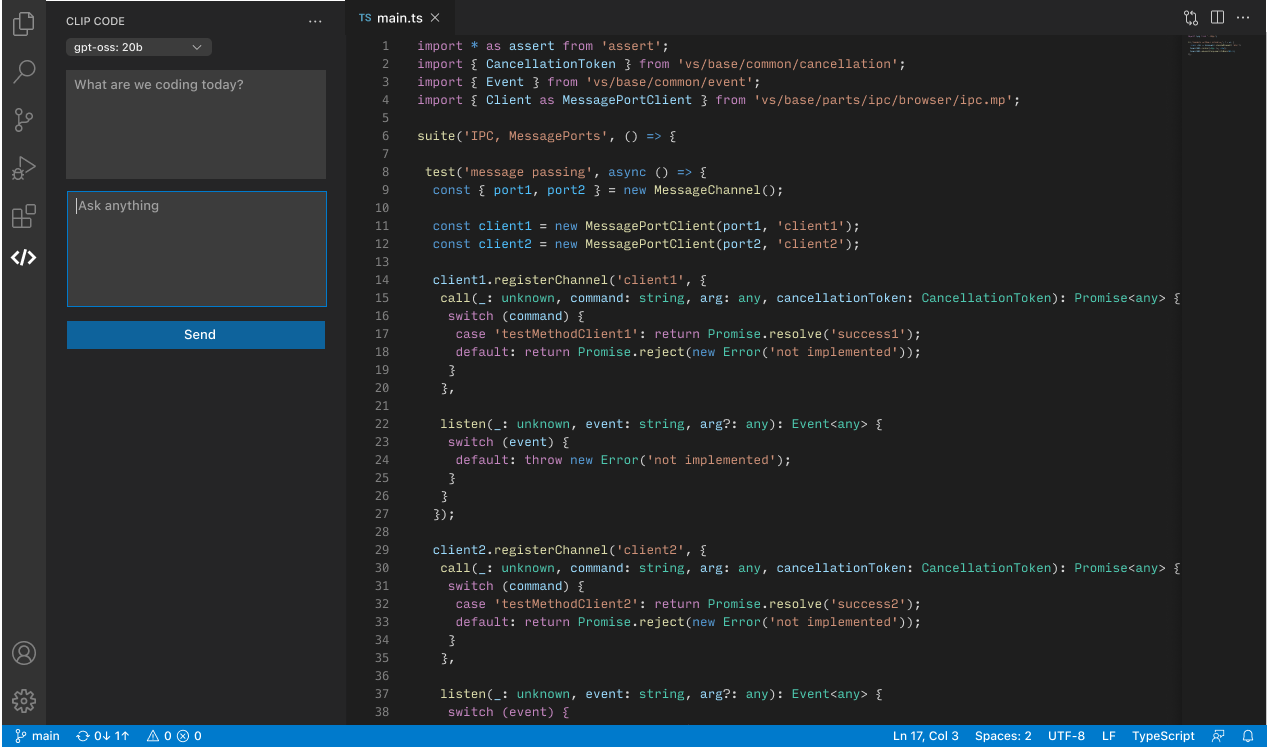
Task: Open the Search view icon
Action: click(x=24, y=71)
